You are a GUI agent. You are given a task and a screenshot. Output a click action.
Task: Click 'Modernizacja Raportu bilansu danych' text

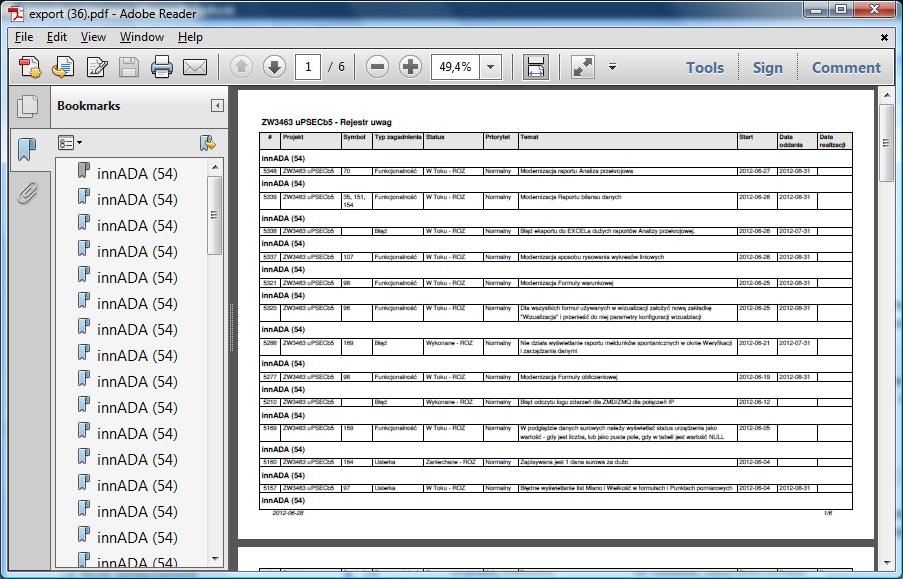click(571, 197)
